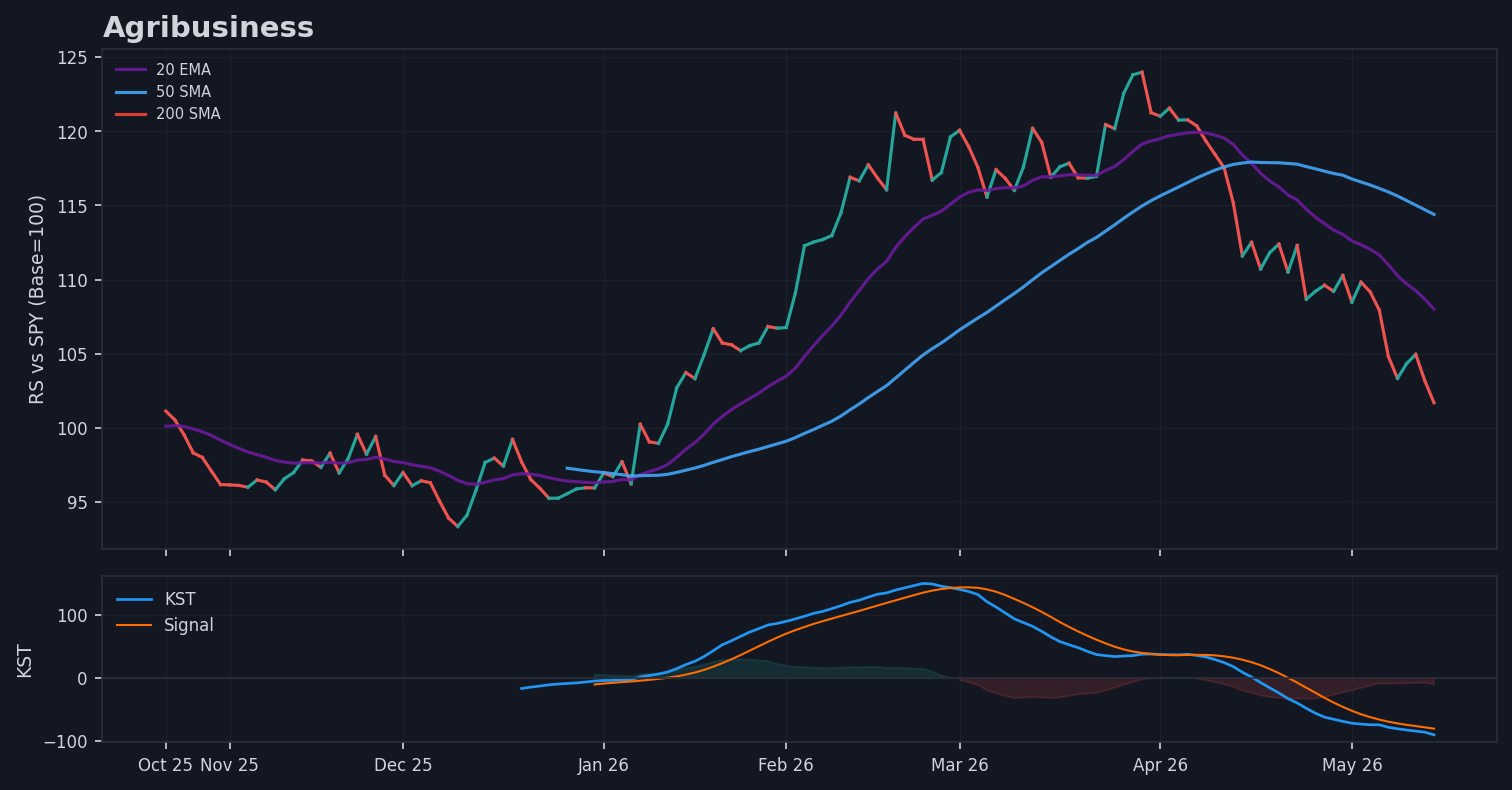This screenshot has width=1512, height=790.
Task: Click the purple 20 EMA legend line swatch
Action: tap(131, 70)
